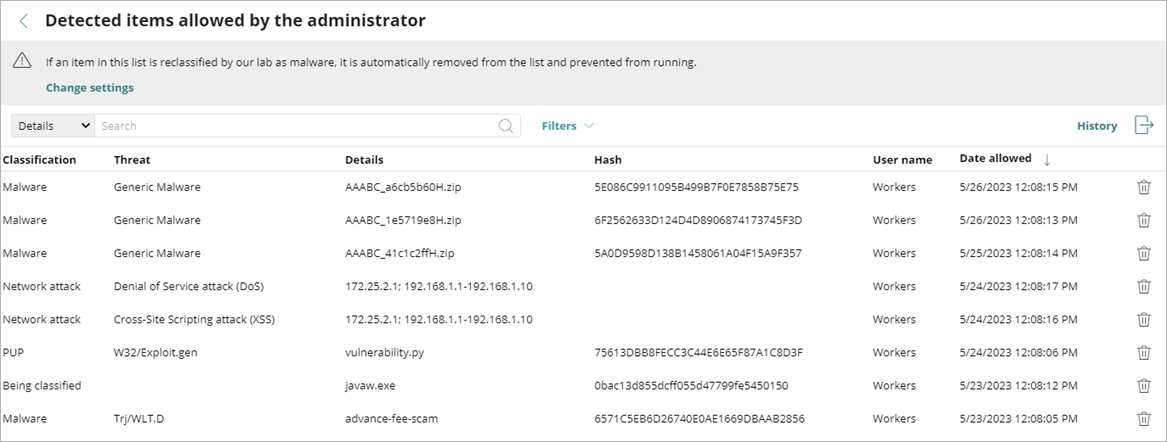This screenshot has height=442, width=1167.
Task: Click the Hash column header
Action: click(607, 160)
